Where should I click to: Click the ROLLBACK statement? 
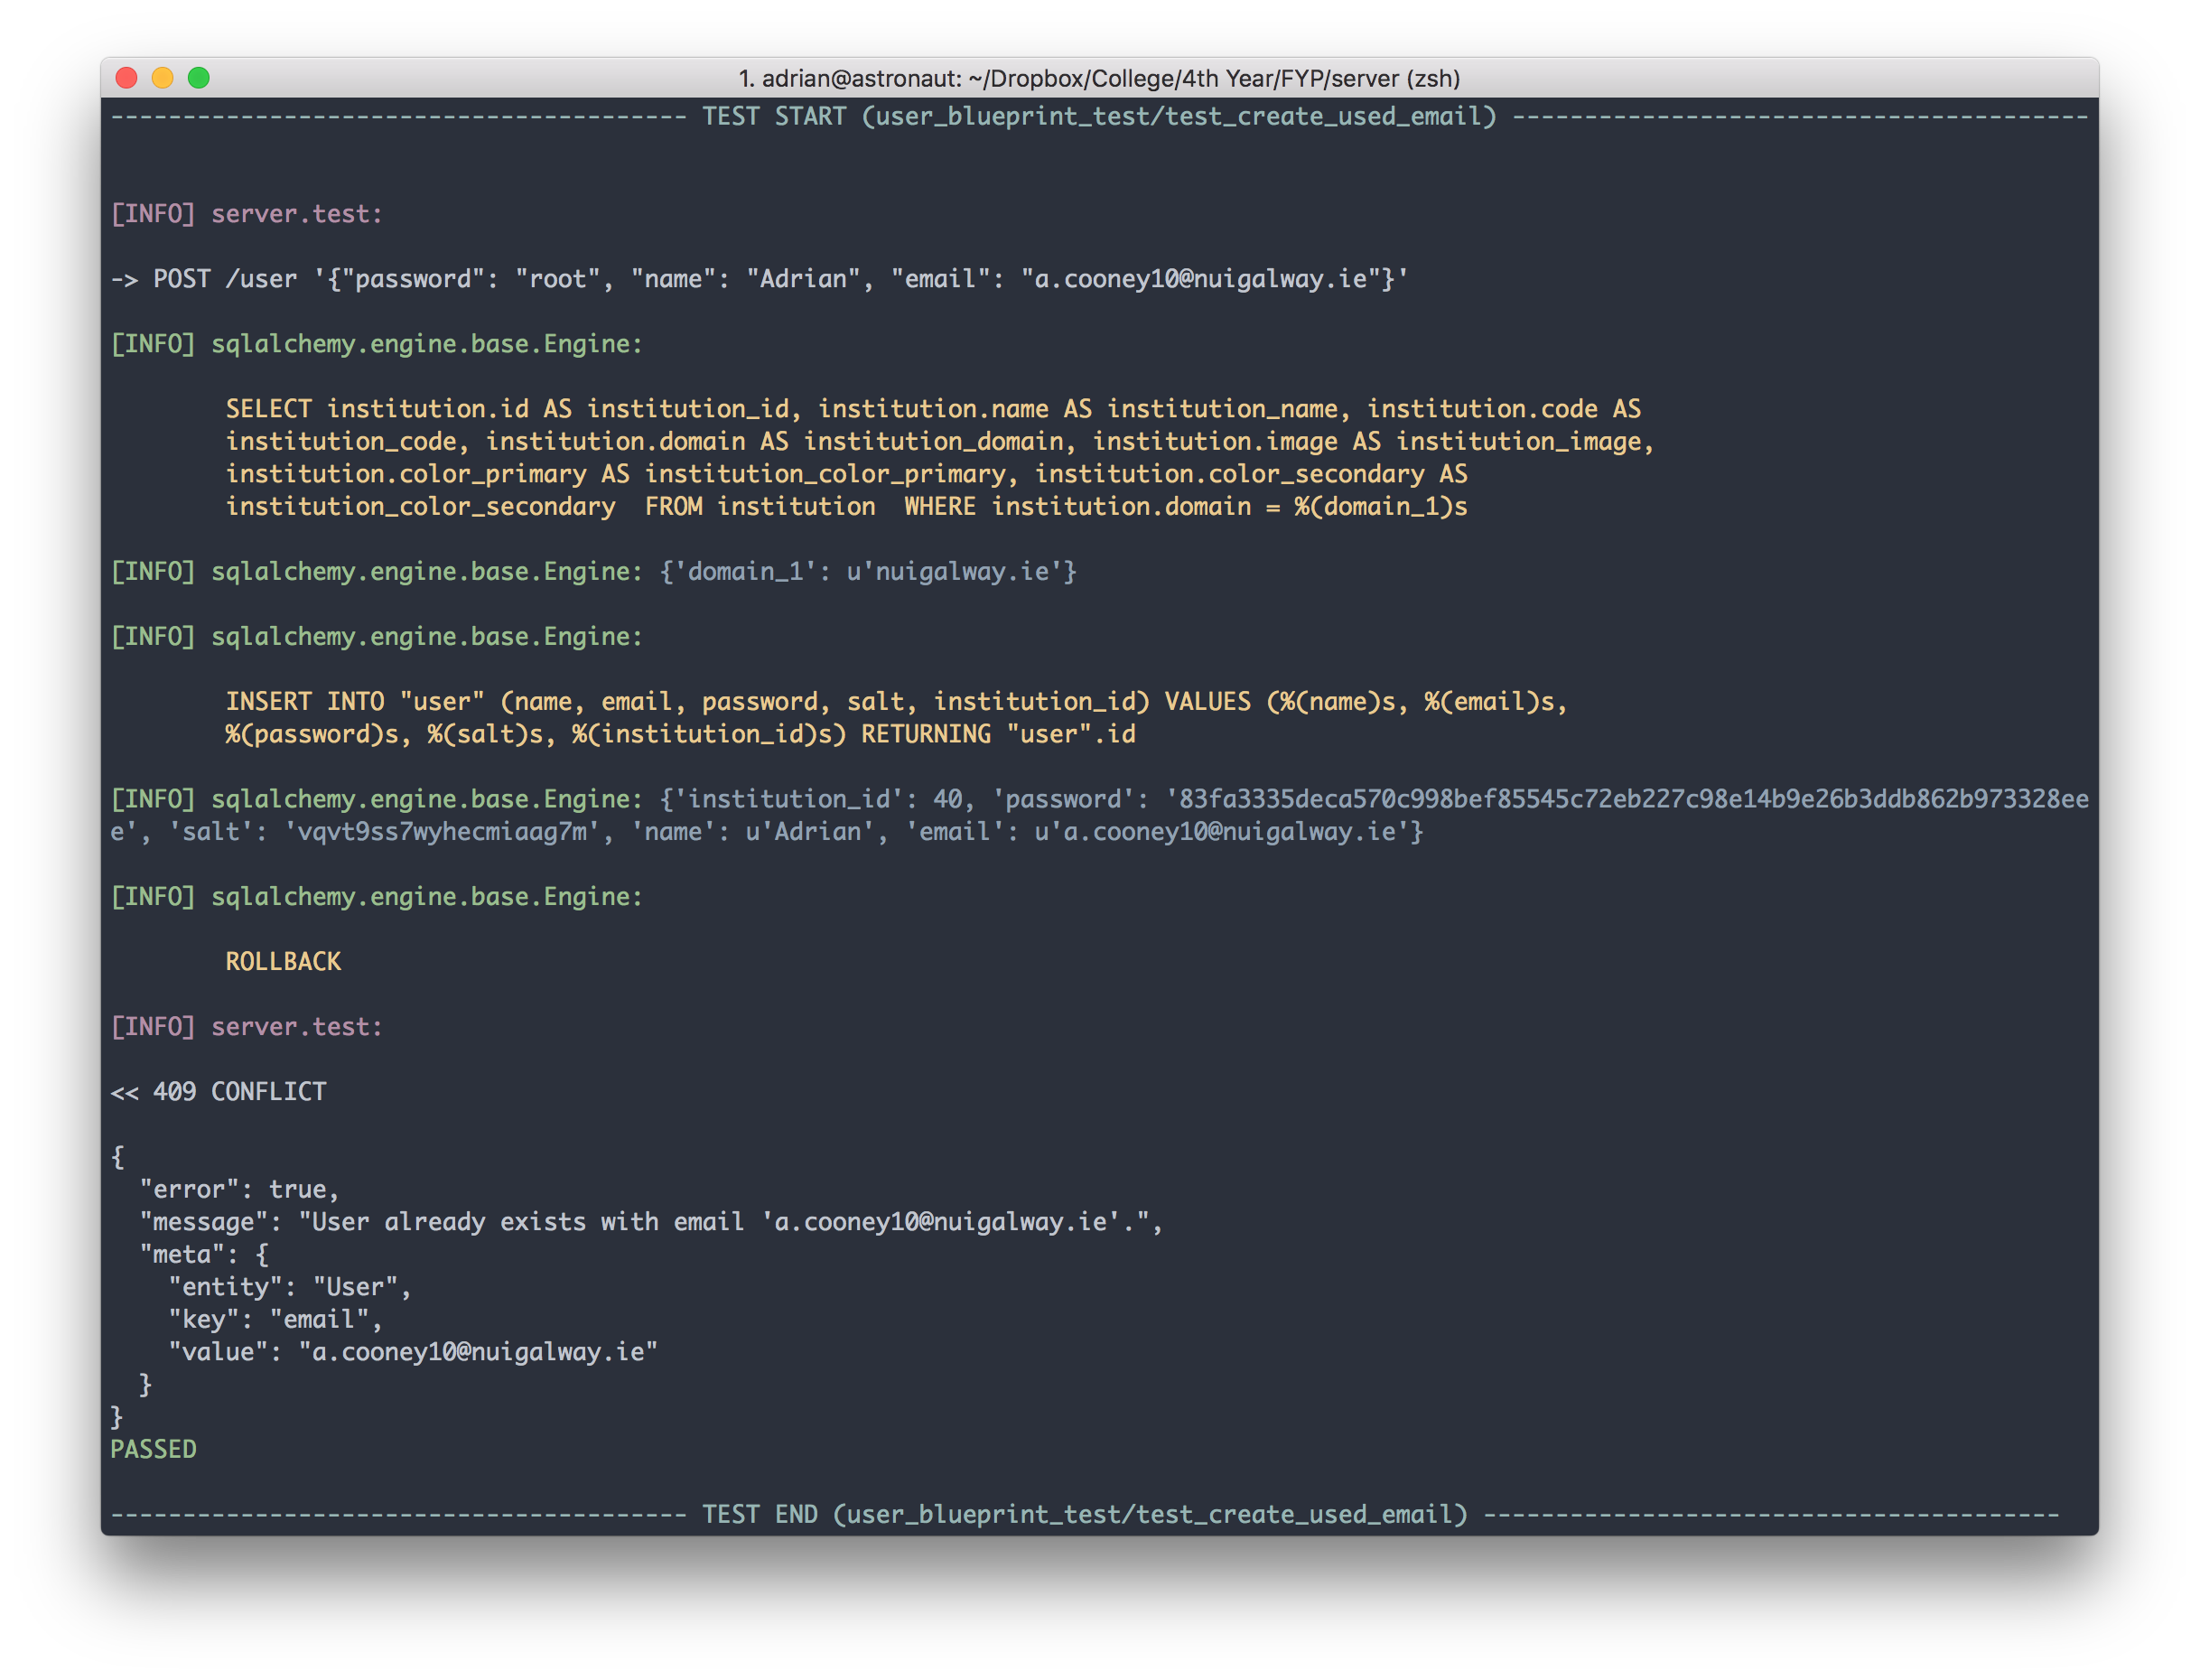[283, 962]
